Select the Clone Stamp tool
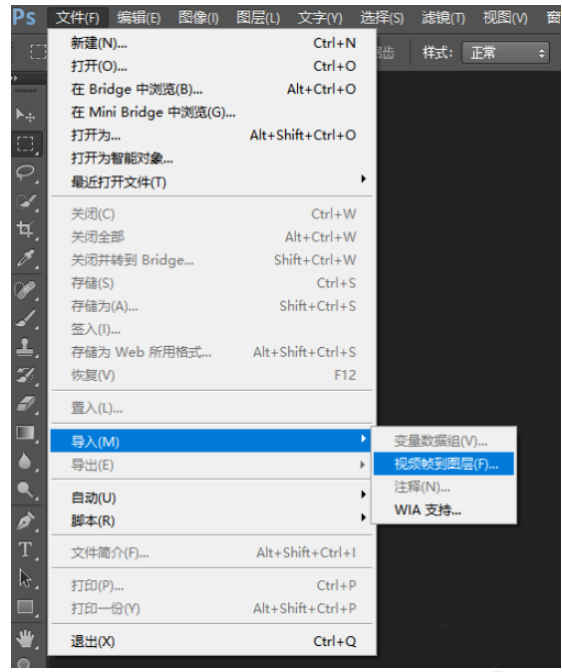 (25, 346)
